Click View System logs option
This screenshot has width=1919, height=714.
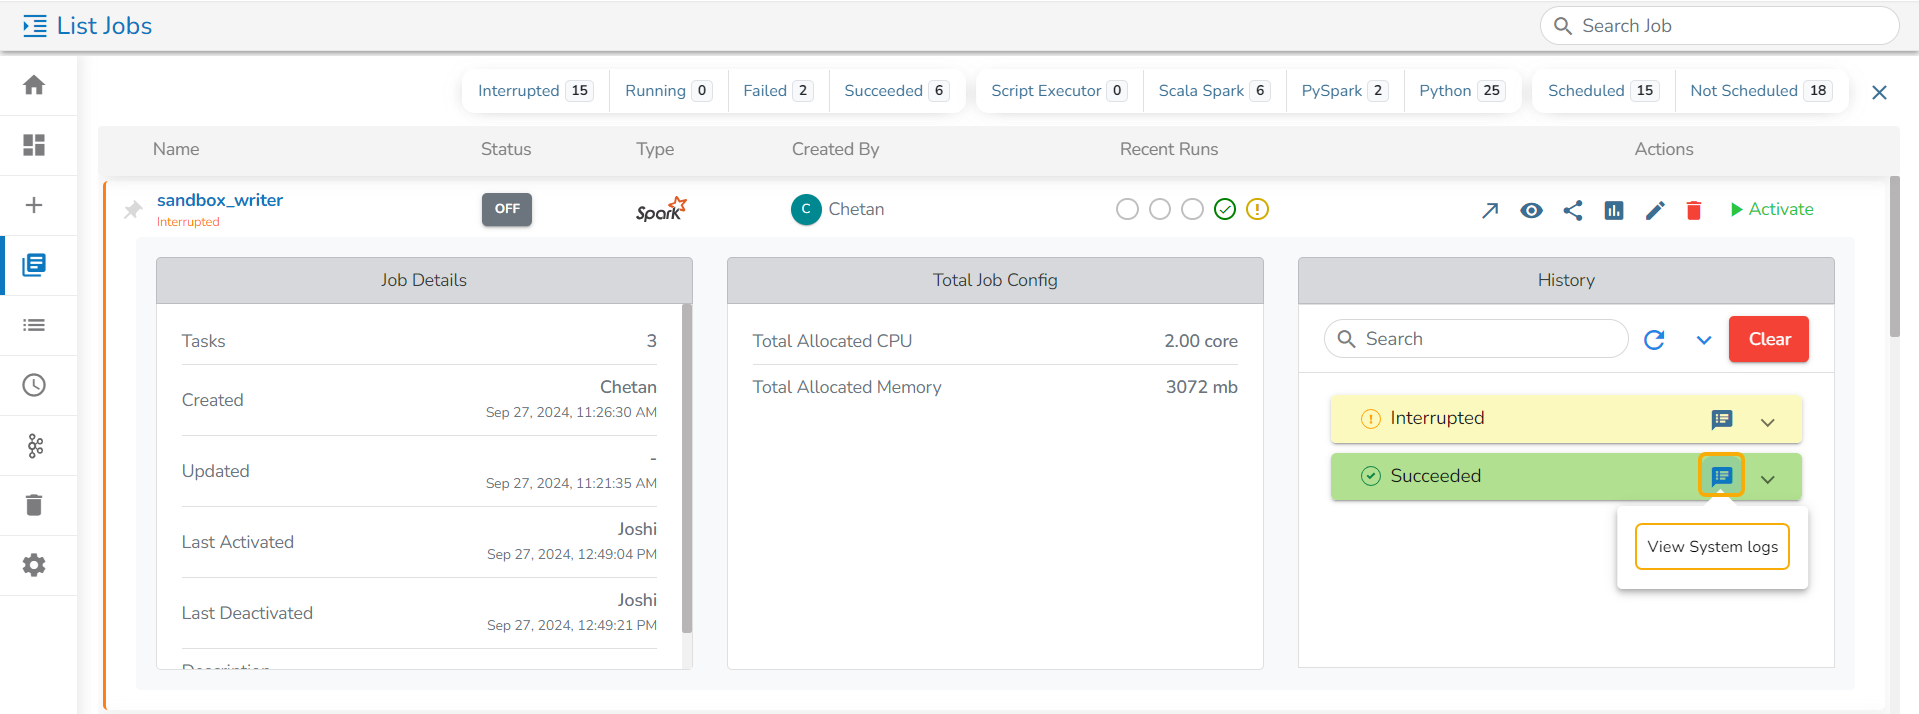[1712, 547]
